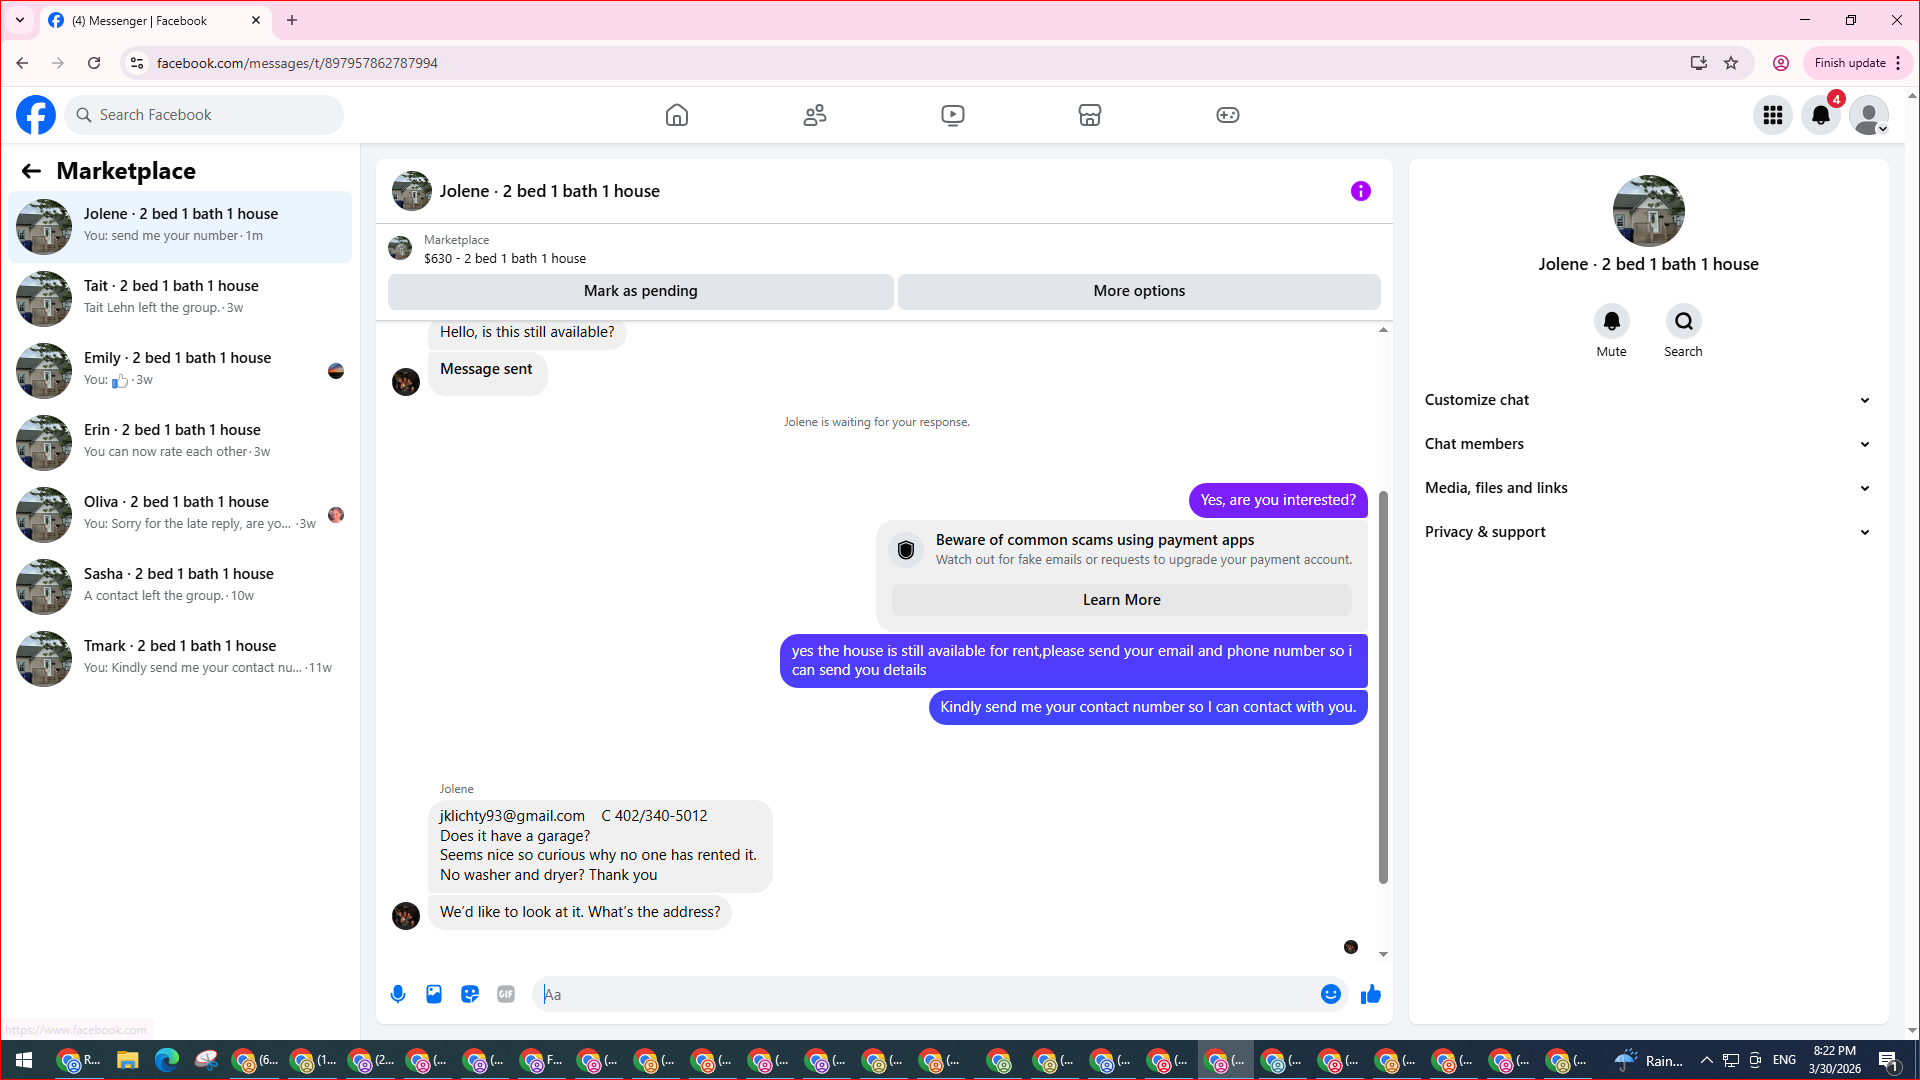Toggle the conversation information panel
This screenshot has width=1920, height=1080.
pos(1360,191)
